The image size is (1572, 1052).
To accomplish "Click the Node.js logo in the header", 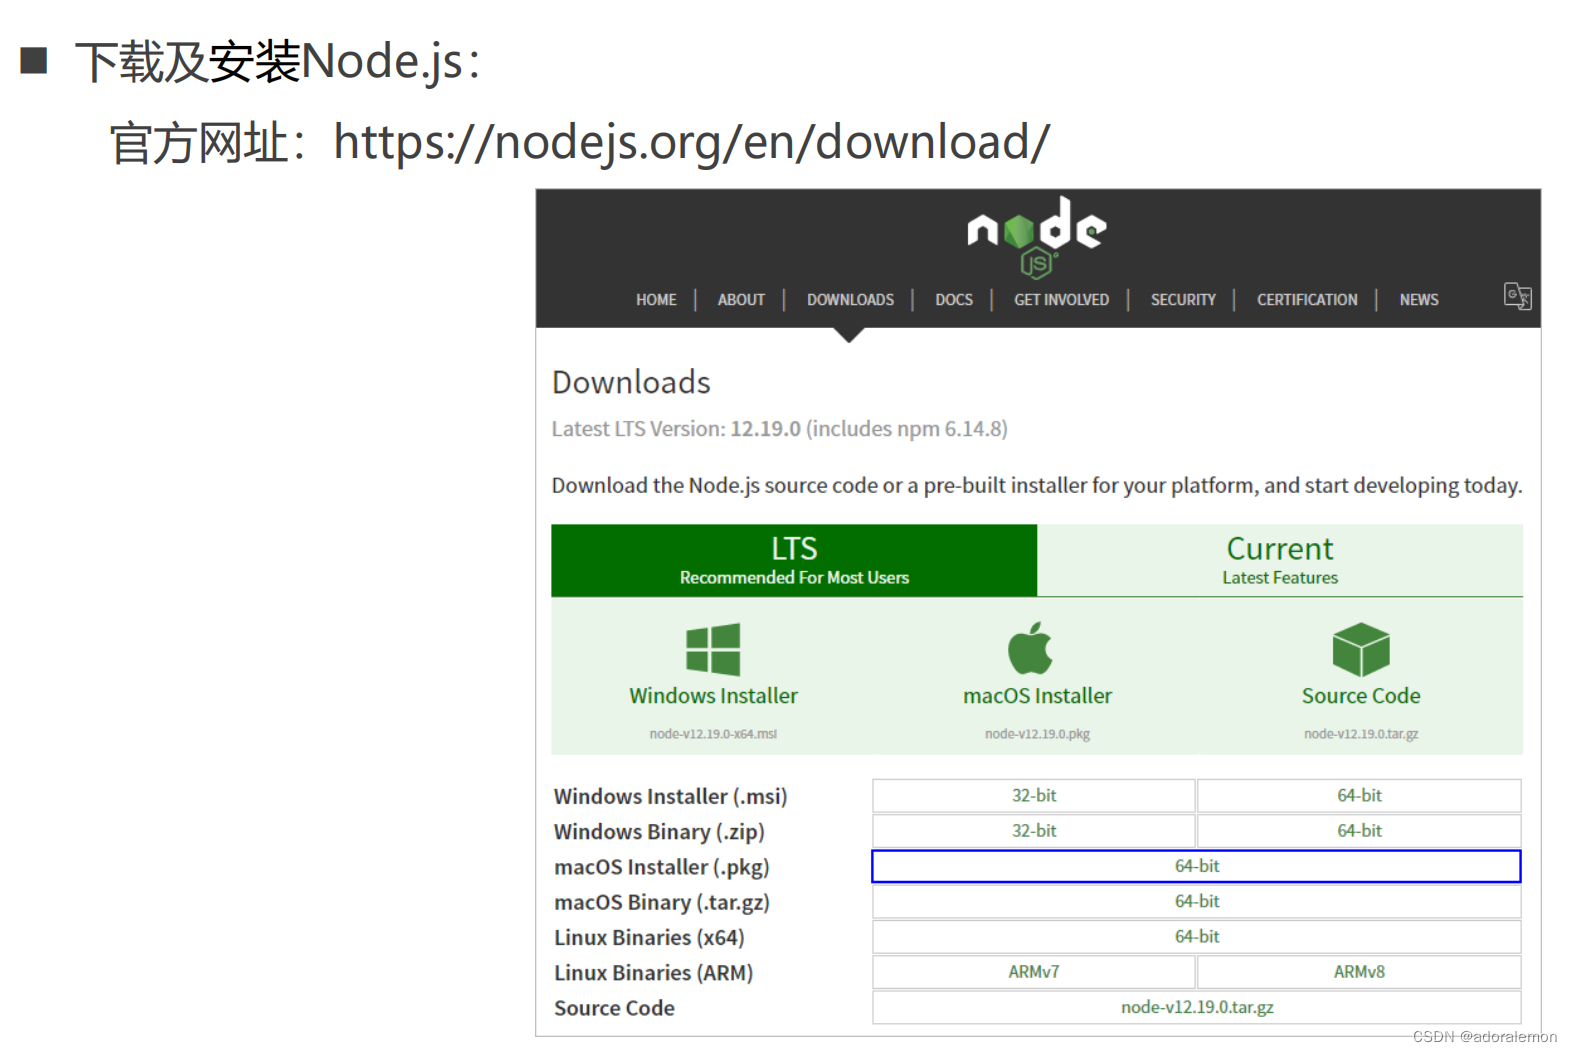I will [x=1037, y=237].
